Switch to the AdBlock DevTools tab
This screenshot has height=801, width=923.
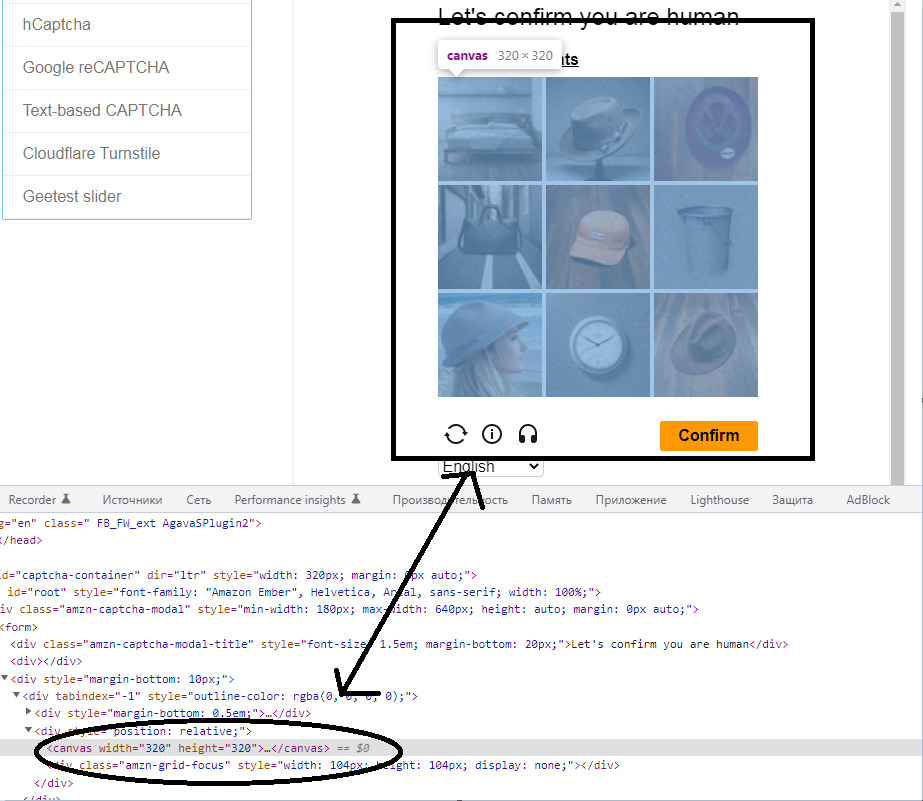click(x=868, y=500)
